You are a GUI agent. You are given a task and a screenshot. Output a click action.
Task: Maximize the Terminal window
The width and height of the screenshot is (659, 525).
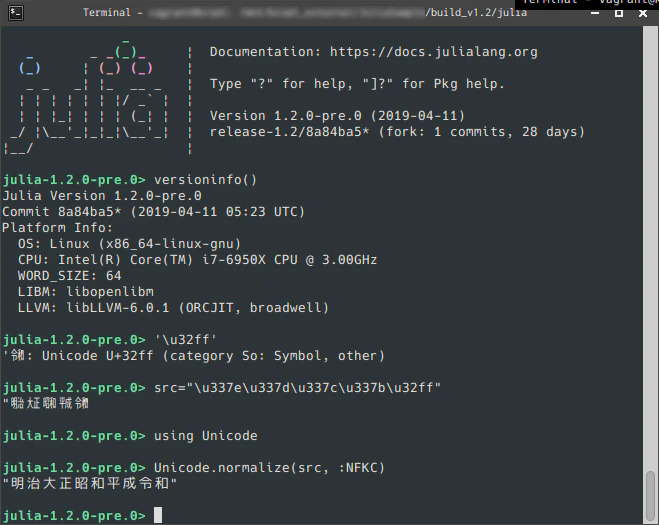coord(619,13)
